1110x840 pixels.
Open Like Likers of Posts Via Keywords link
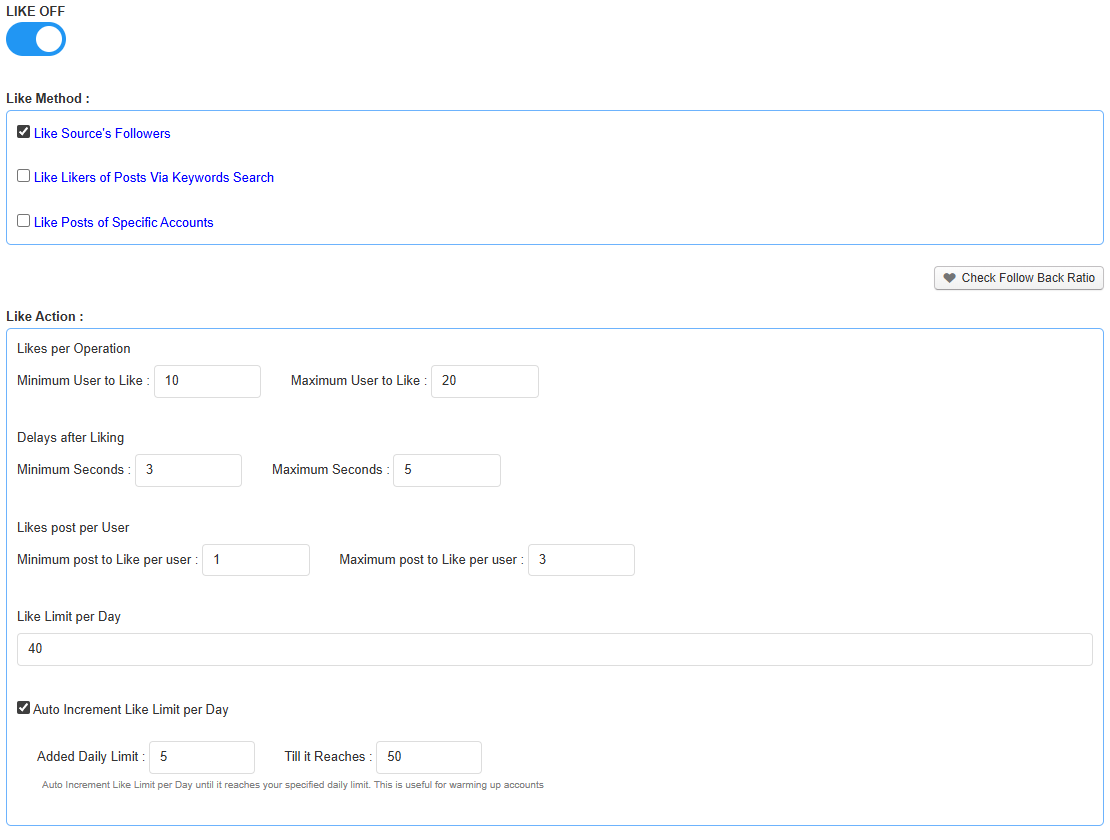pyautogui.click(x=153, y=177)
